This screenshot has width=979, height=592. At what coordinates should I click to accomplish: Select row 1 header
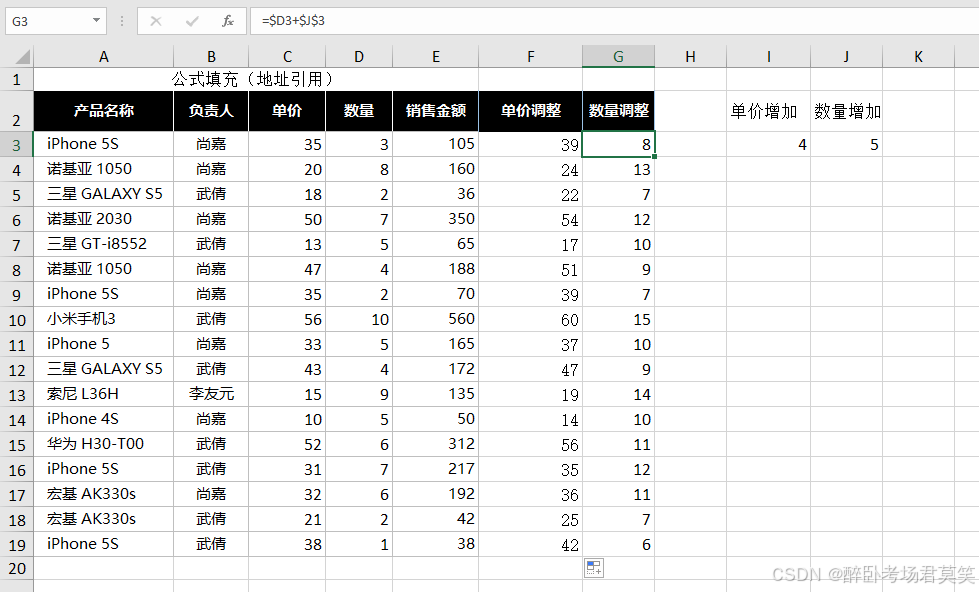tap(17, 79)
